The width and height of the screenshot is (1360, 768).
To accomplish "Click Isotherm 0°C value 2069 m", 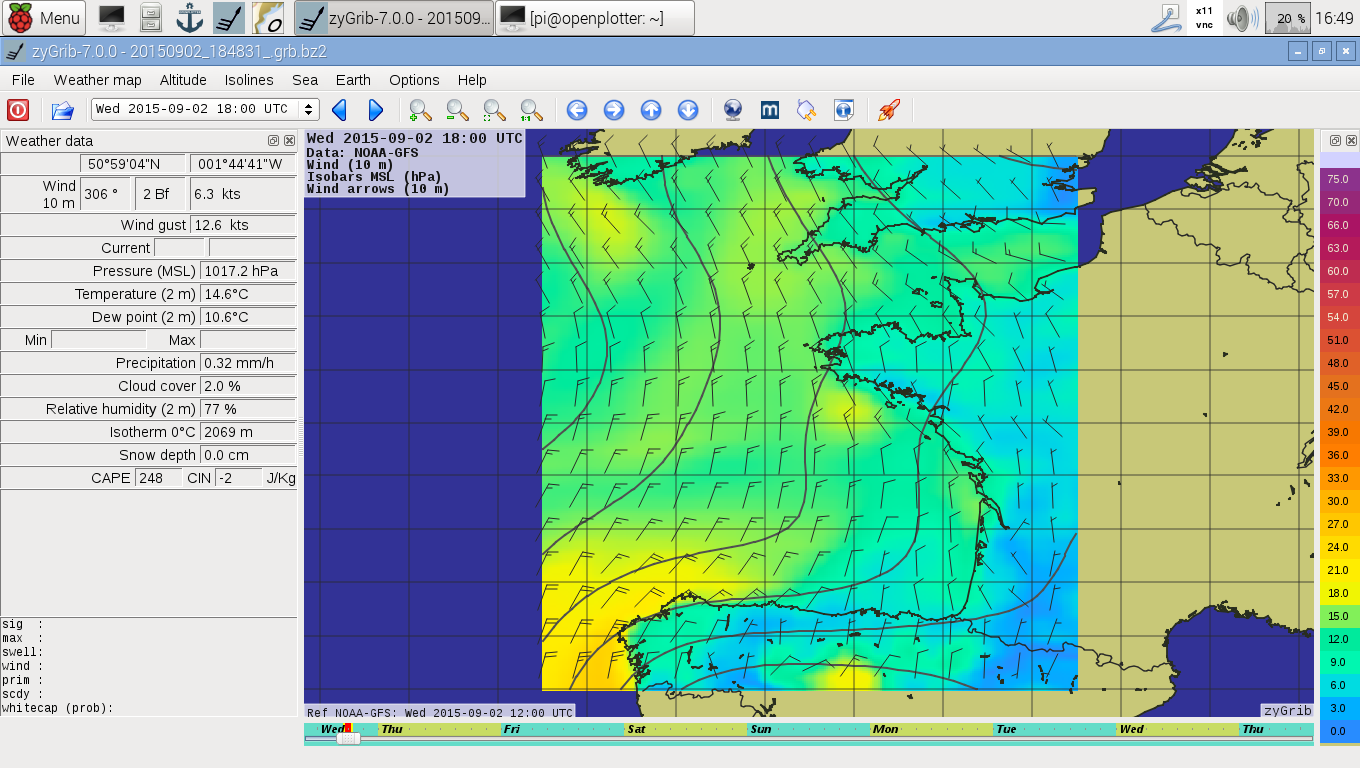I will [248, 432].
